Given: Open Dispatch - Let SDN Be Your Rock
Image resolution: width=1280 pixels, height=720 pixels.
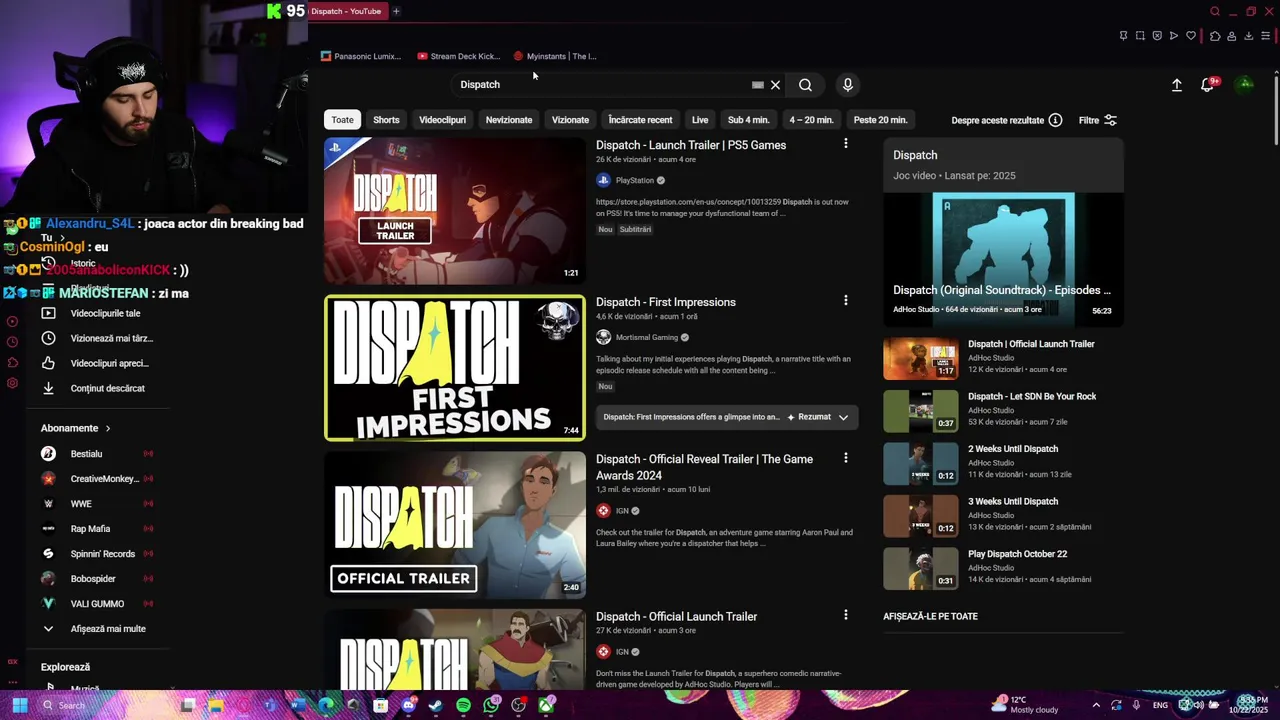Looking at the screenshot, I should (x=1032, y=397).
